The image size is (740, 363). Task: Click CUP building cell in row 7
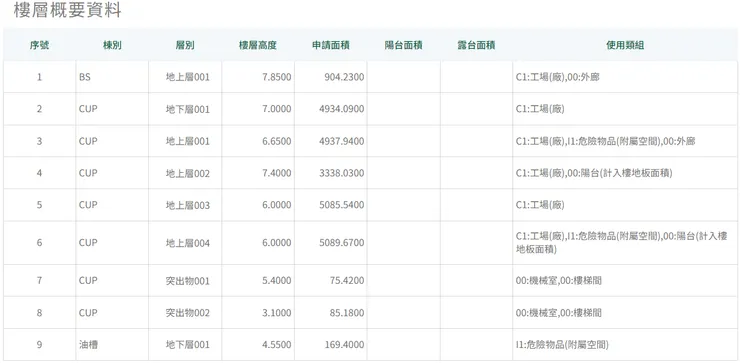[112, 281]
